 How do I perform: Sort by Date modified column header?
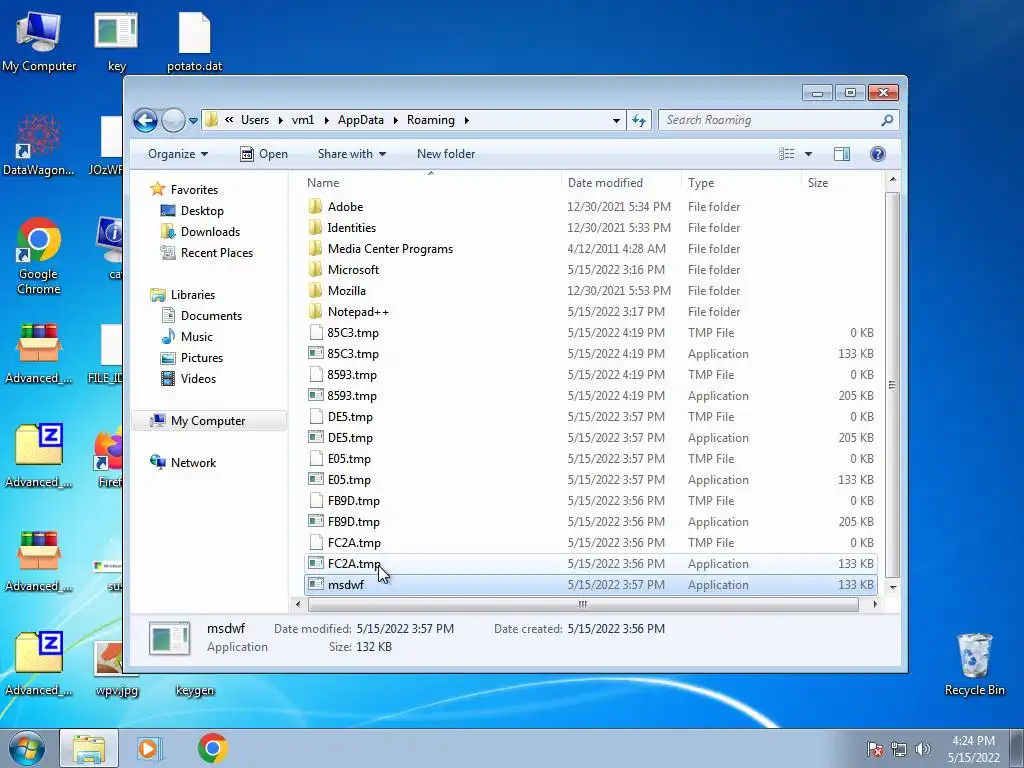pos(620,183)
